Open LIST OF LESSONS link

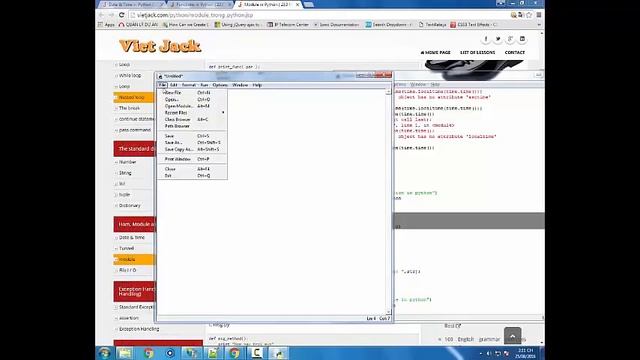[x=478, y=52]
